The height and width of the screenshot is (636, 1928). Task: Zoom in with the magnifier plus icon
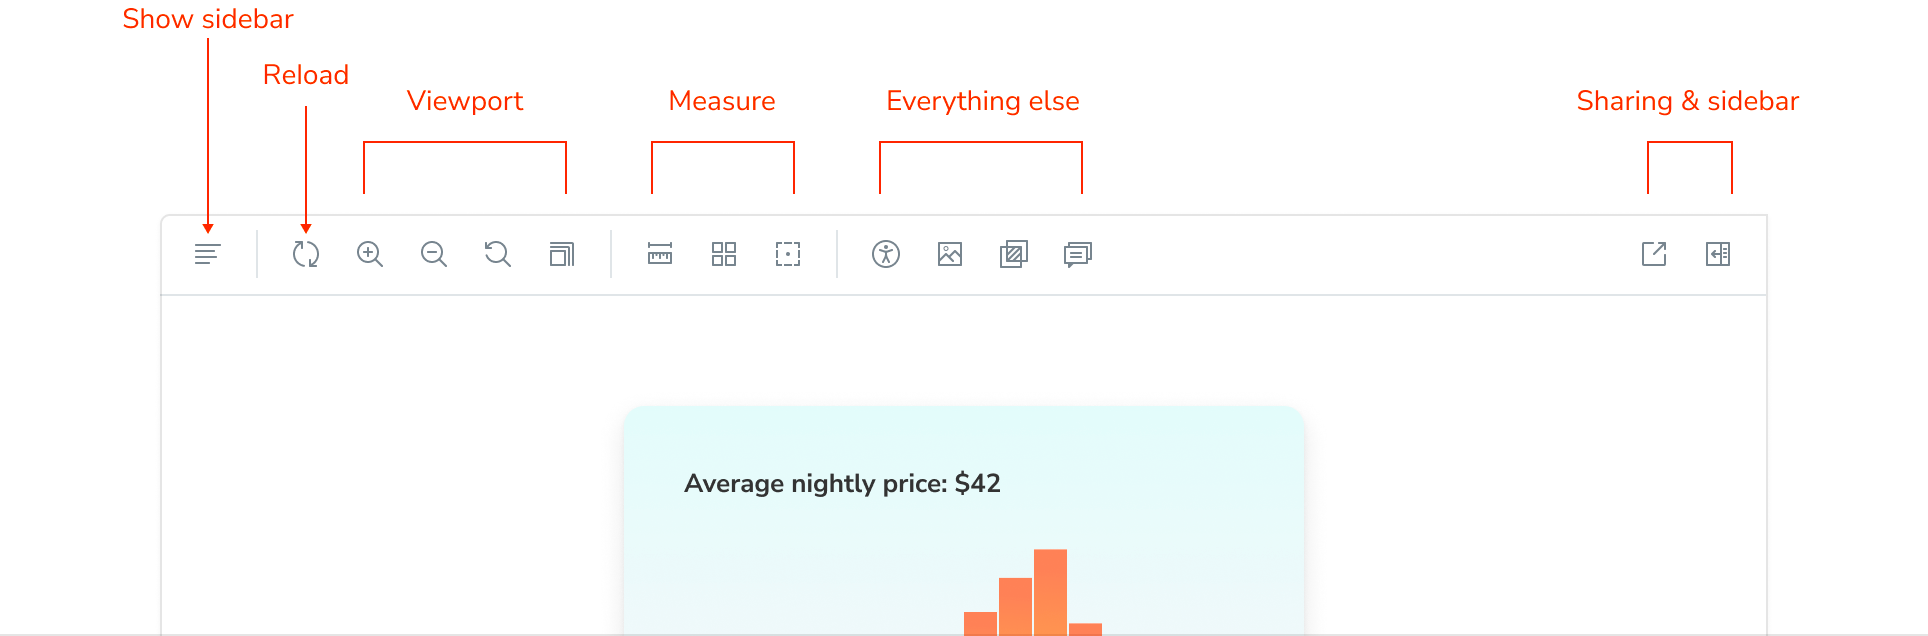[x=370, y=254]
